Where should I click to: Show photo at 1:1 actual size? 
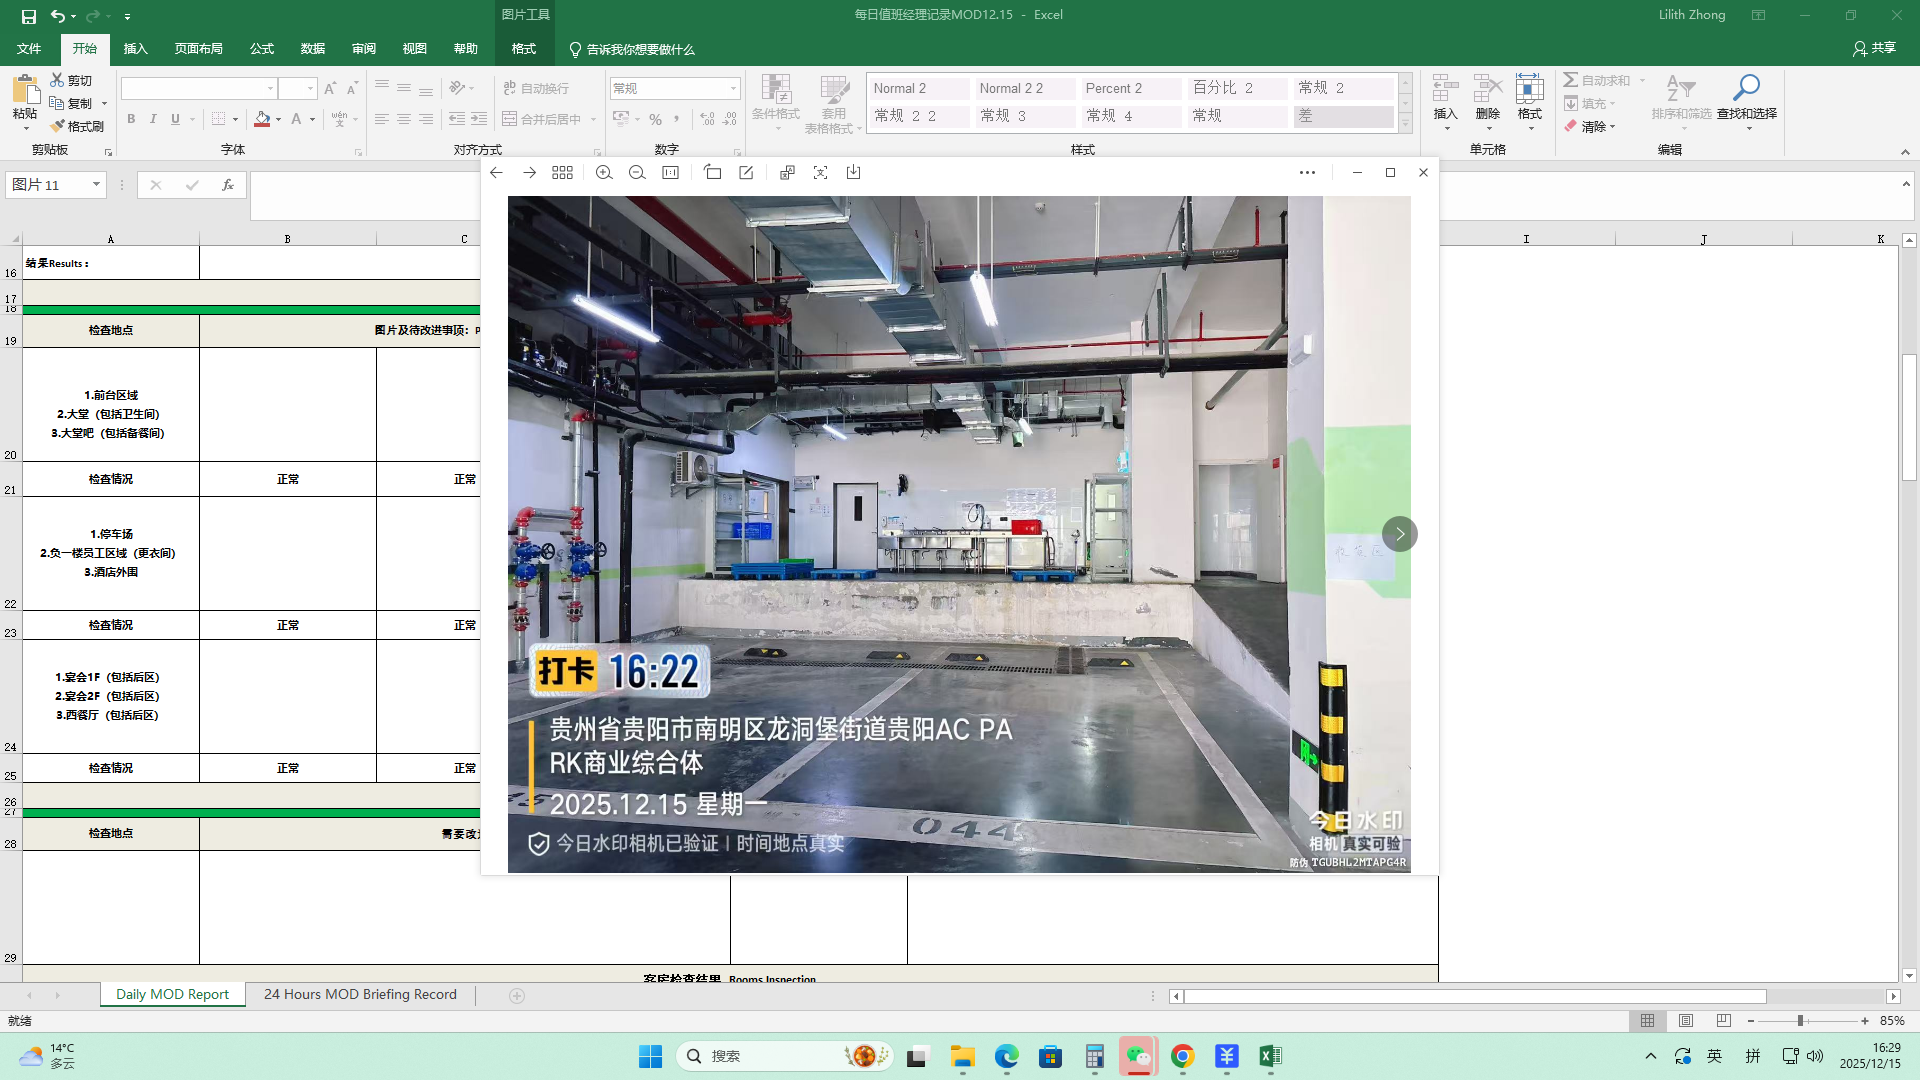pyautogui.click(x=671, y=172)
